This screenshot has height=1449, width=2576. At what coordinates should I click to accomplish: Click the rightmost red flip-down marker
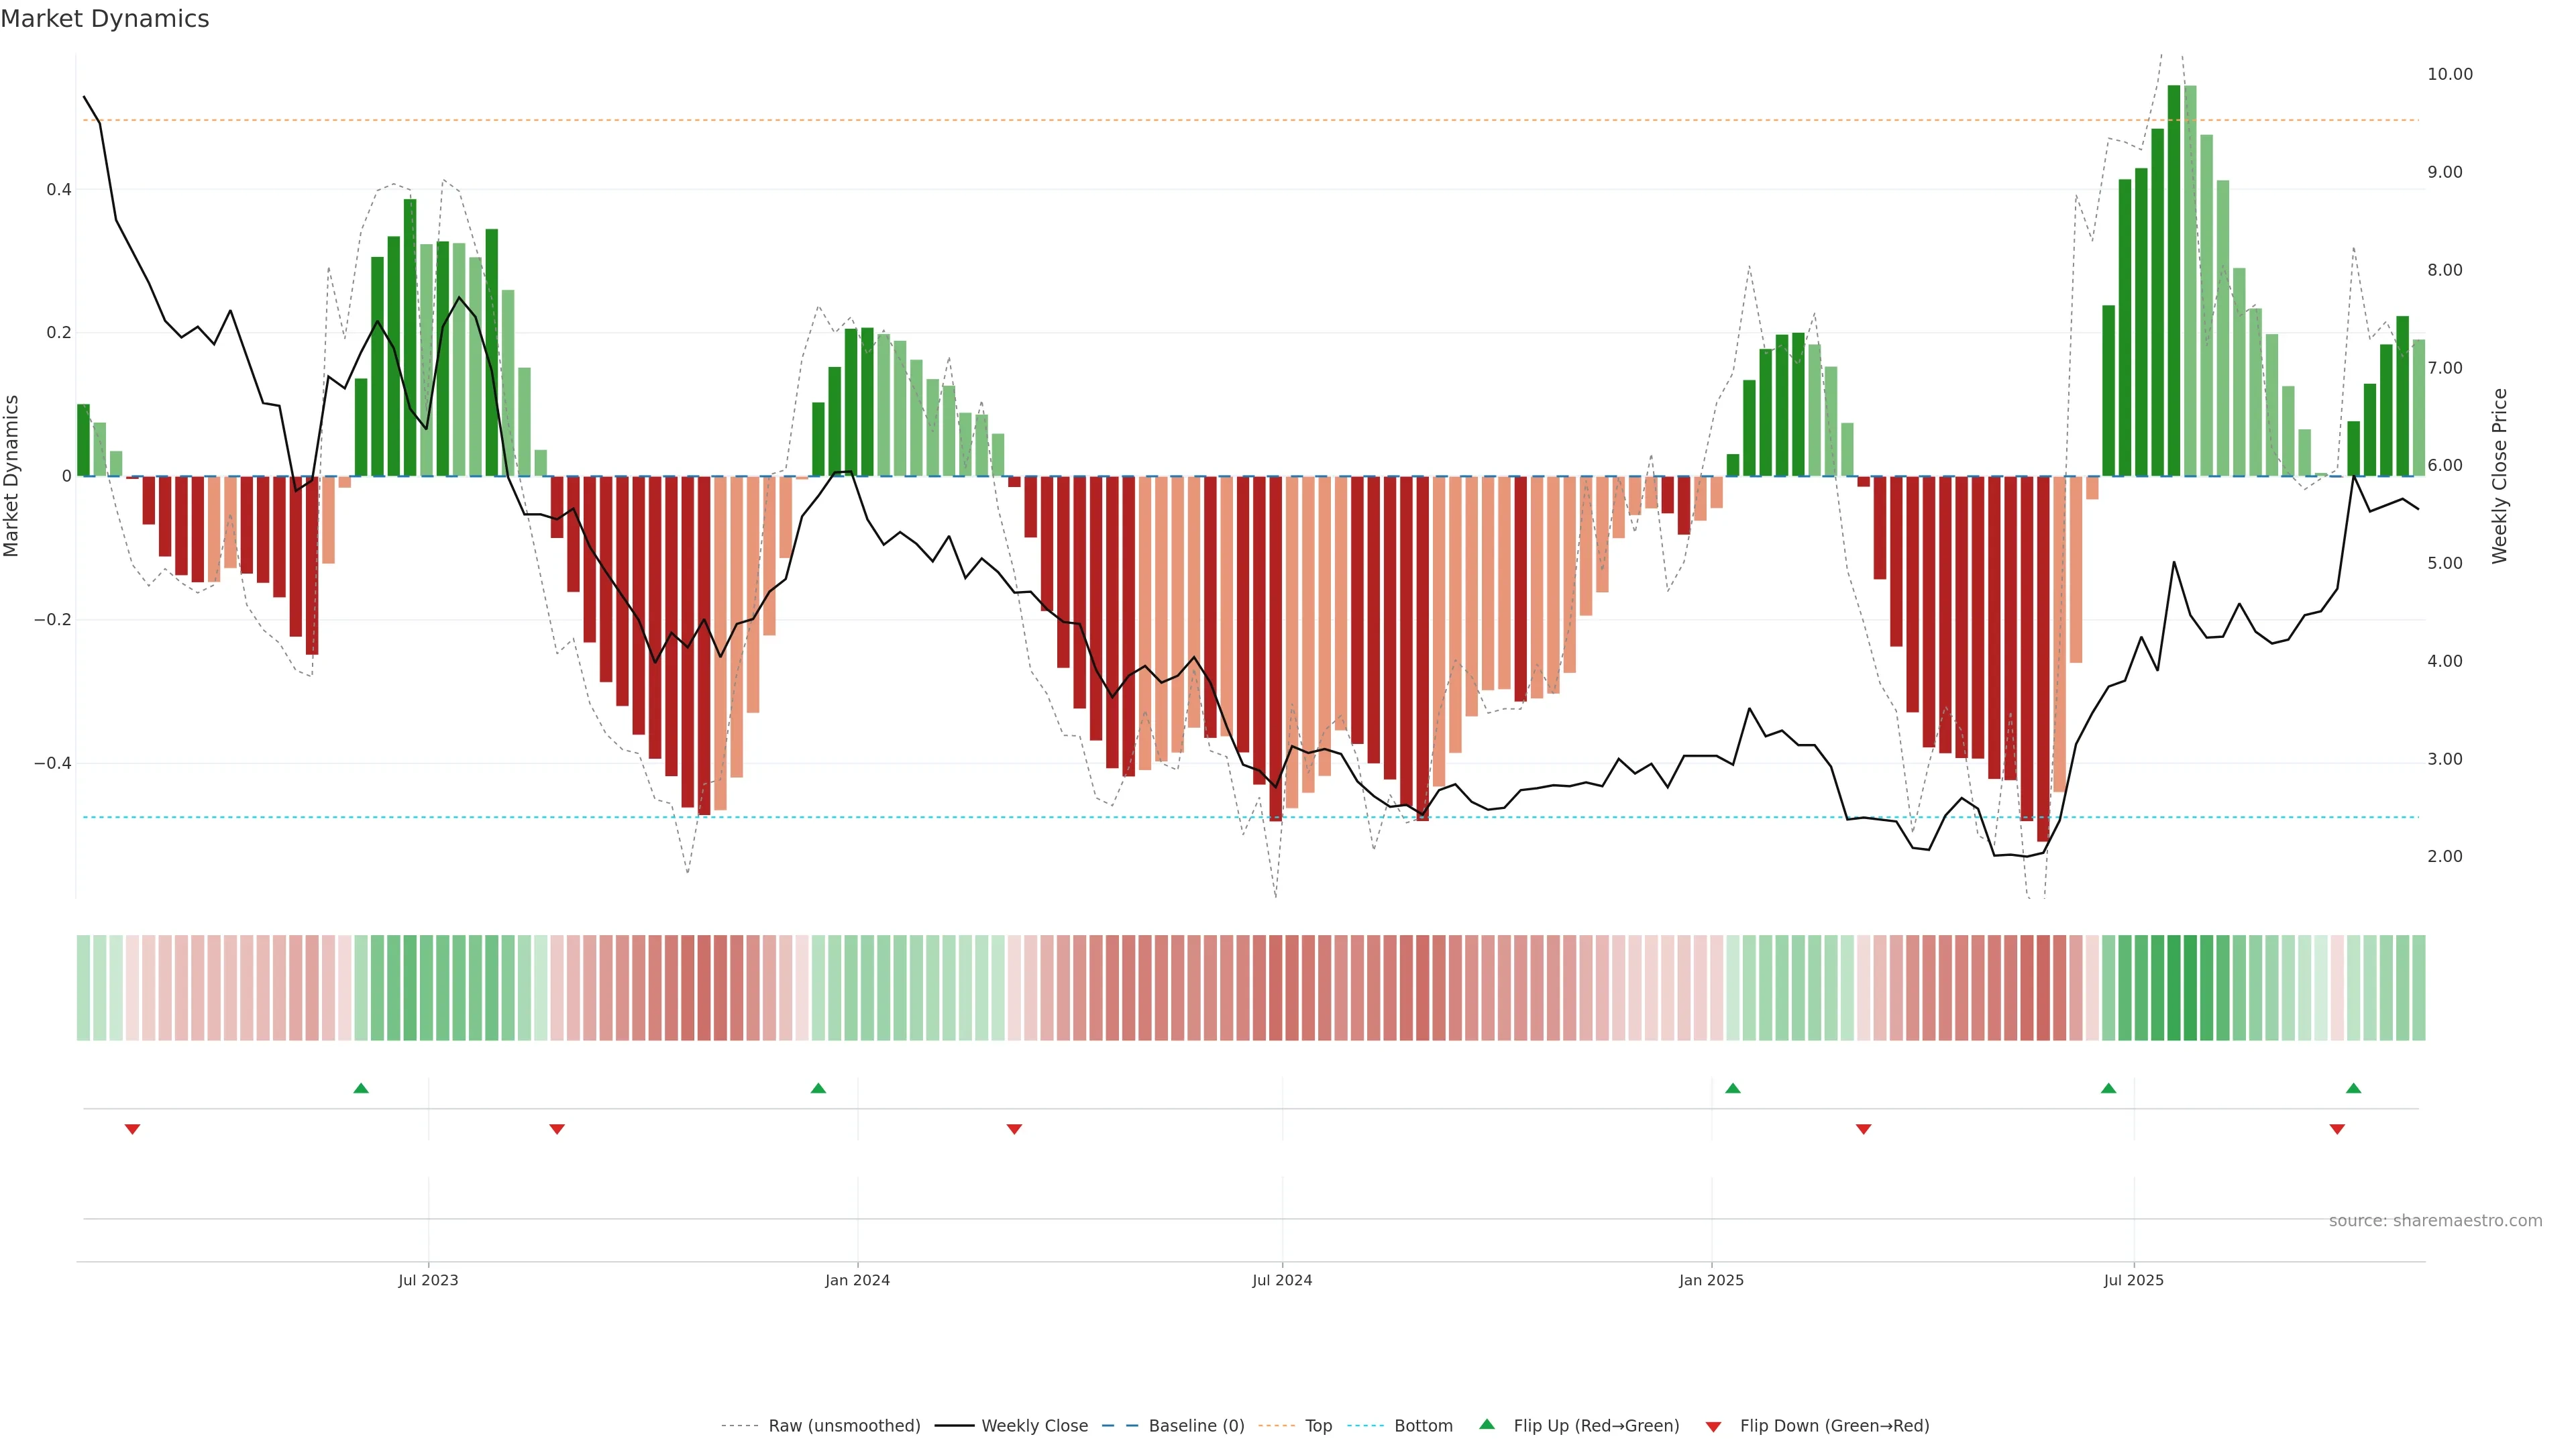(2337, 1129)
